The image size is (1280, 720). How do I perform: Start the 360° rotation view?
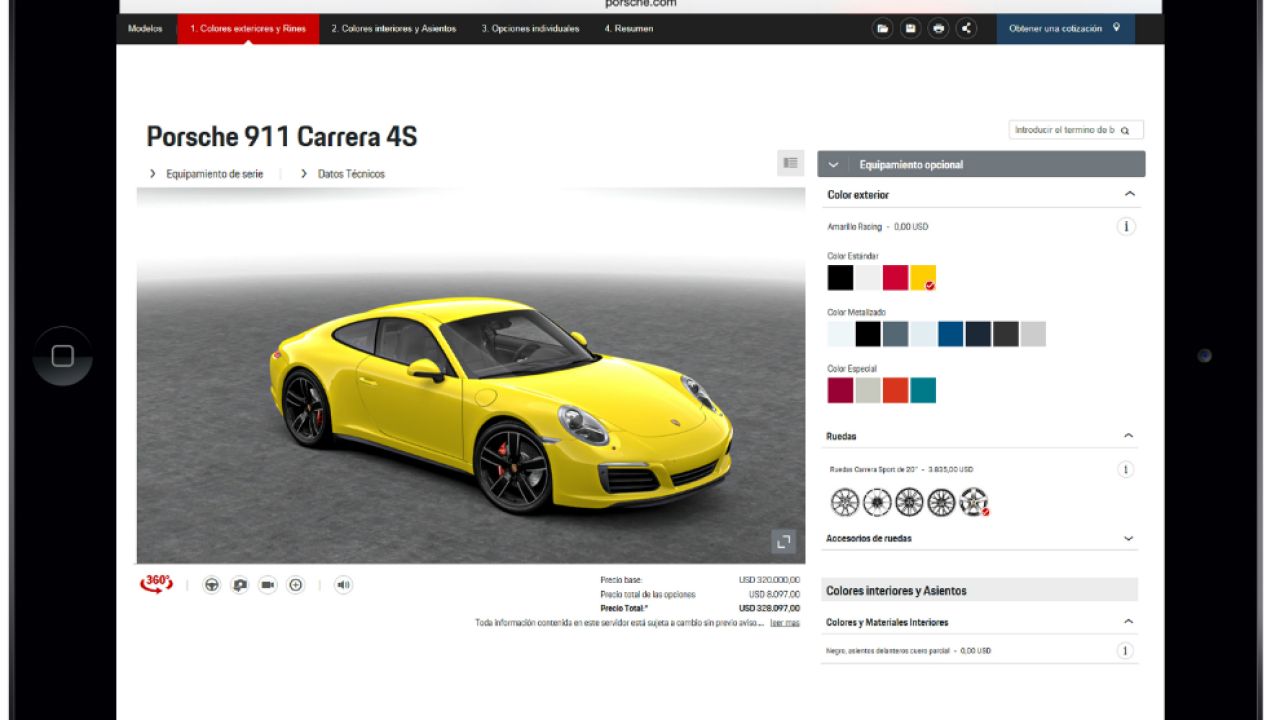tap(157, 584)
